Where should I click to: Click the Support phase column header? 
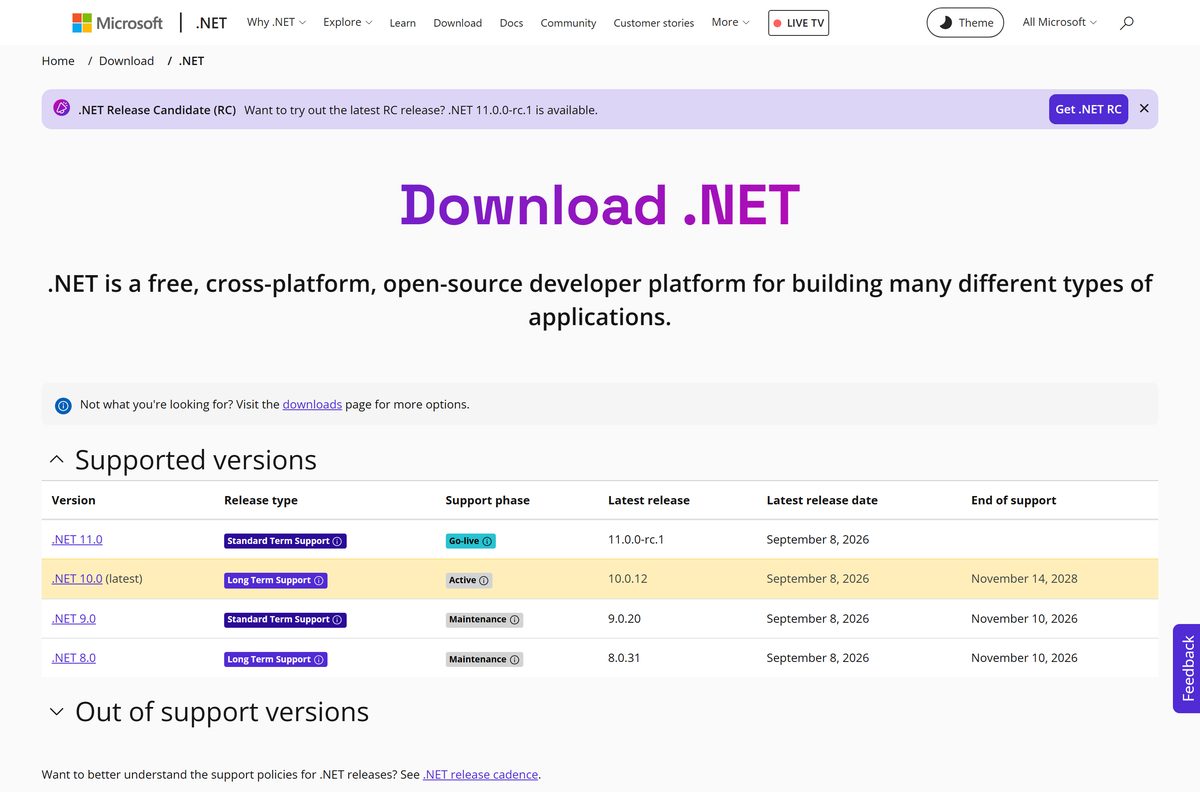click(488, 500)
